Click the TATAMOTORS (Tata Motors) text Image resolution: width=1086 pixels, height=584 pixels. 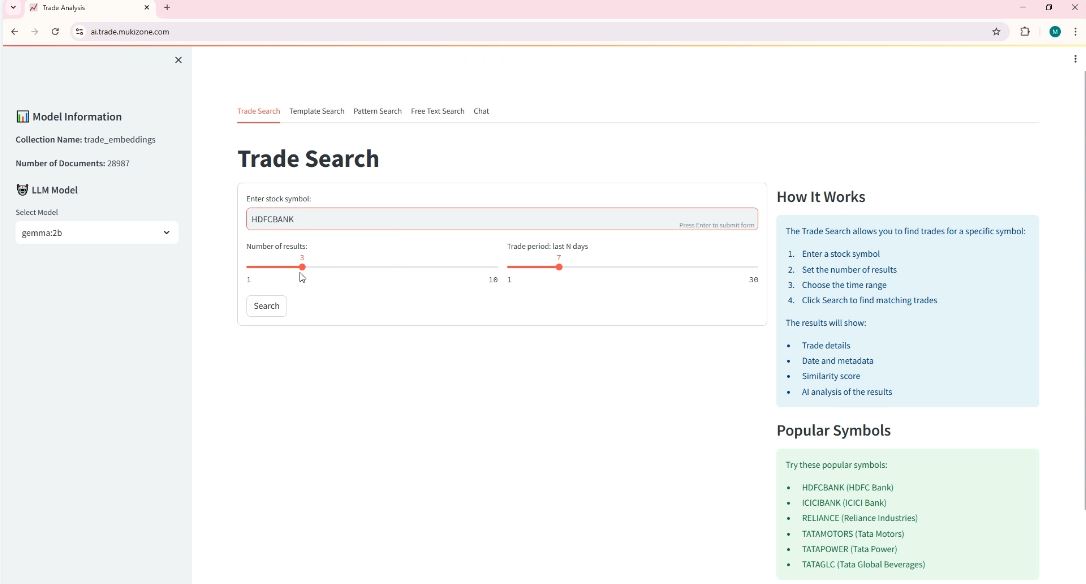pos(853,534)
